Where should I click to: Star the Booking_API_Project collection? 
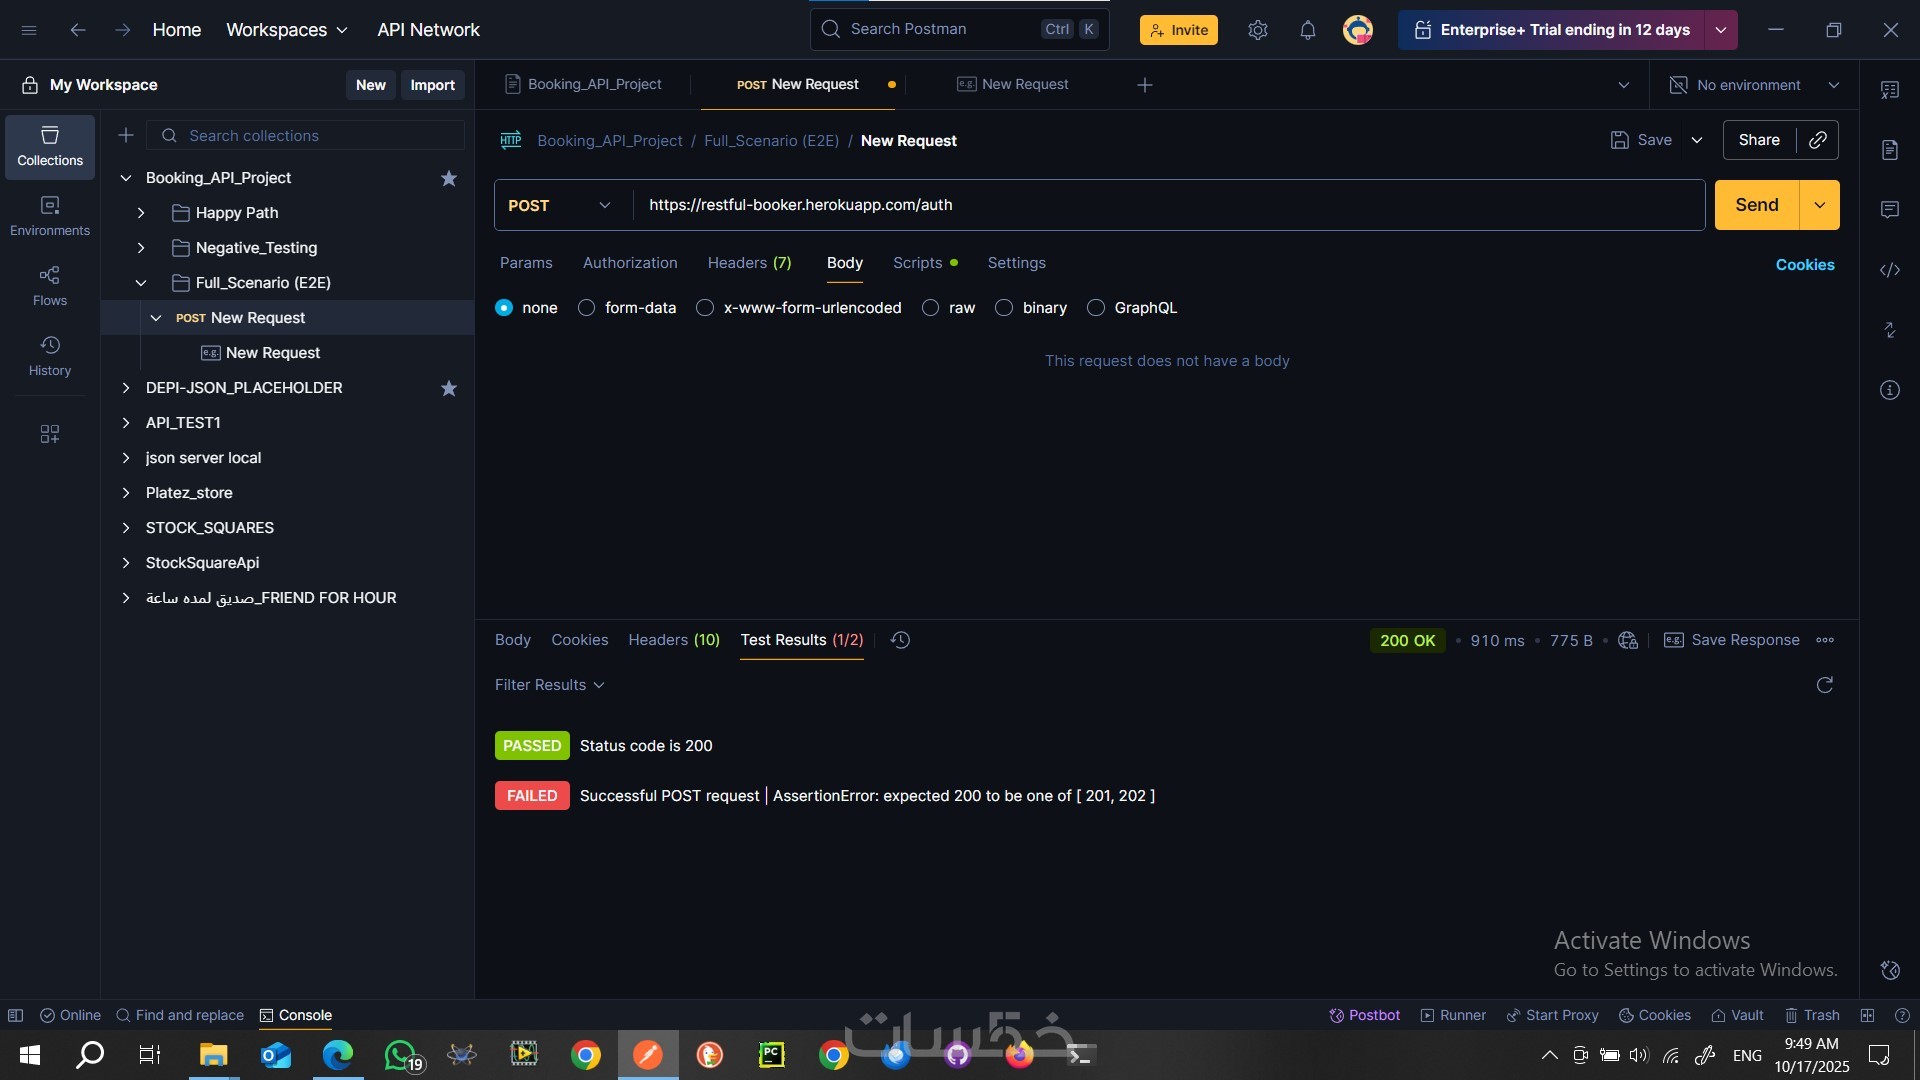(x=449, y=178)
